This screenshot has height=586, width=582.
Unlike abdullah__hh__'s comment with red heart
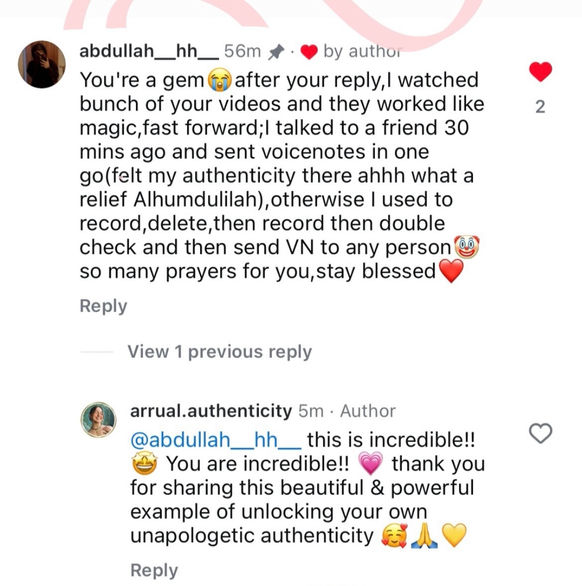pyautogui.click(x=541, y=71)
